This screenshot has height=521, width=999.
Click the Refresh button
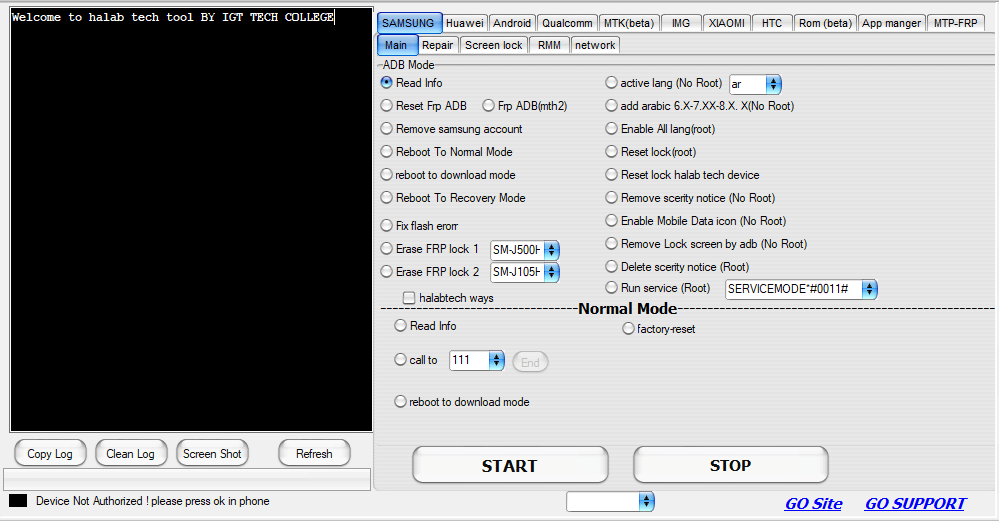click(x=314, y=453)
